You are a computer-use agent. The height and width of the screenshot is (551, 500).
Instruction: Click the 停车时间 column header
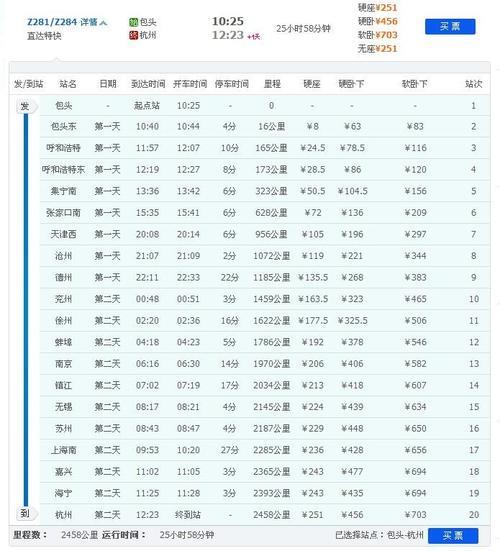[x=232, y=84]
